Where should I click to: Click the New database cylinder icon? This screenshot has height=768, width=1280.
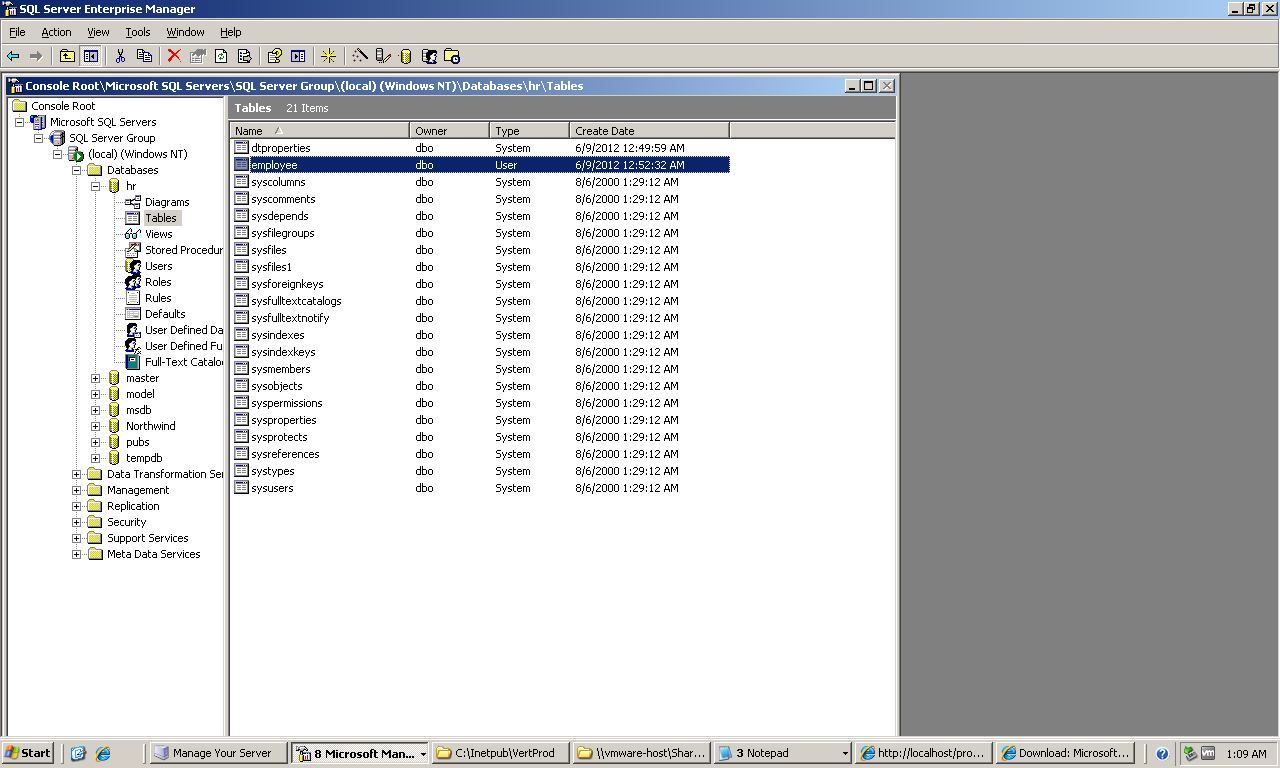(405, 56)
